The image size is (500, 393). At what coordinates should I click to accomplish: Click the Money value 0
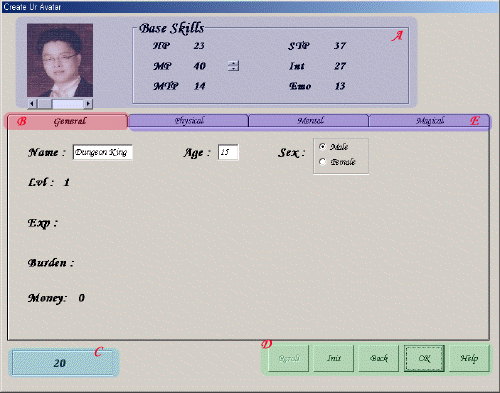(x=82, y=298)
